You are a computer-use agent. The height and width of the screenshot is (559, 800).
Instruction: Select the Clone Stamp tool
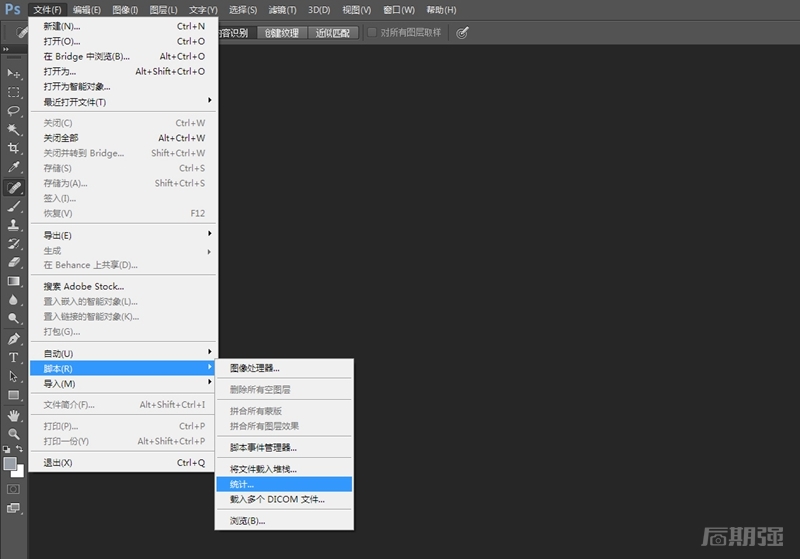point(14,225)
